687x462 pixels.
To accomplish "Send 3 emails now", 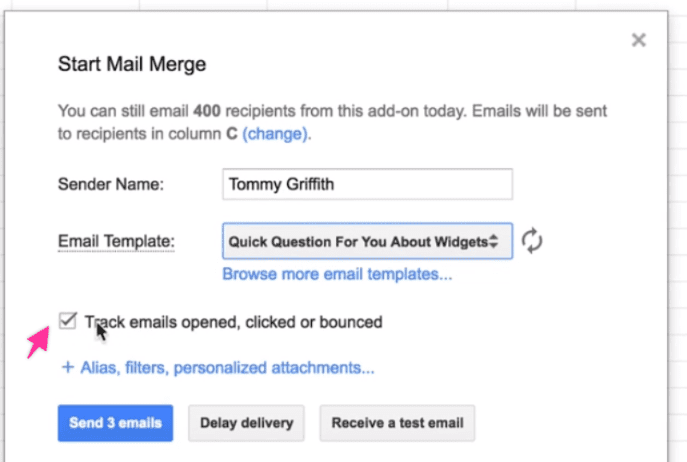I will tap(115, 423).
